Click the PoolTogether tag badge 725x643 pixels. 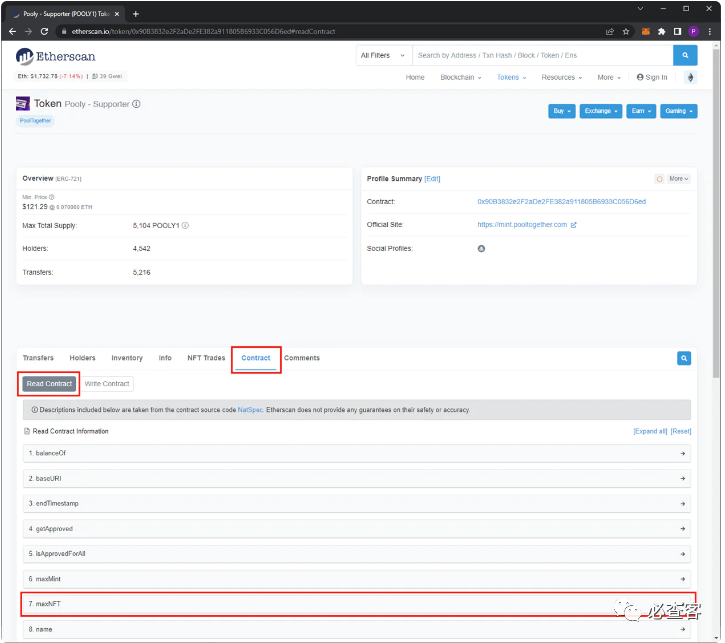click(x=35, y=121)
